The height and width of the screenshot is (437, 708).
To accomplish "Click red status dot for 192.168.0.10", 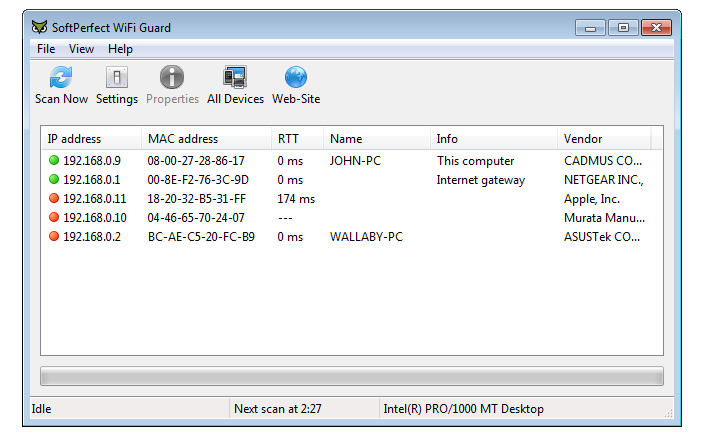I will point(54,217).
